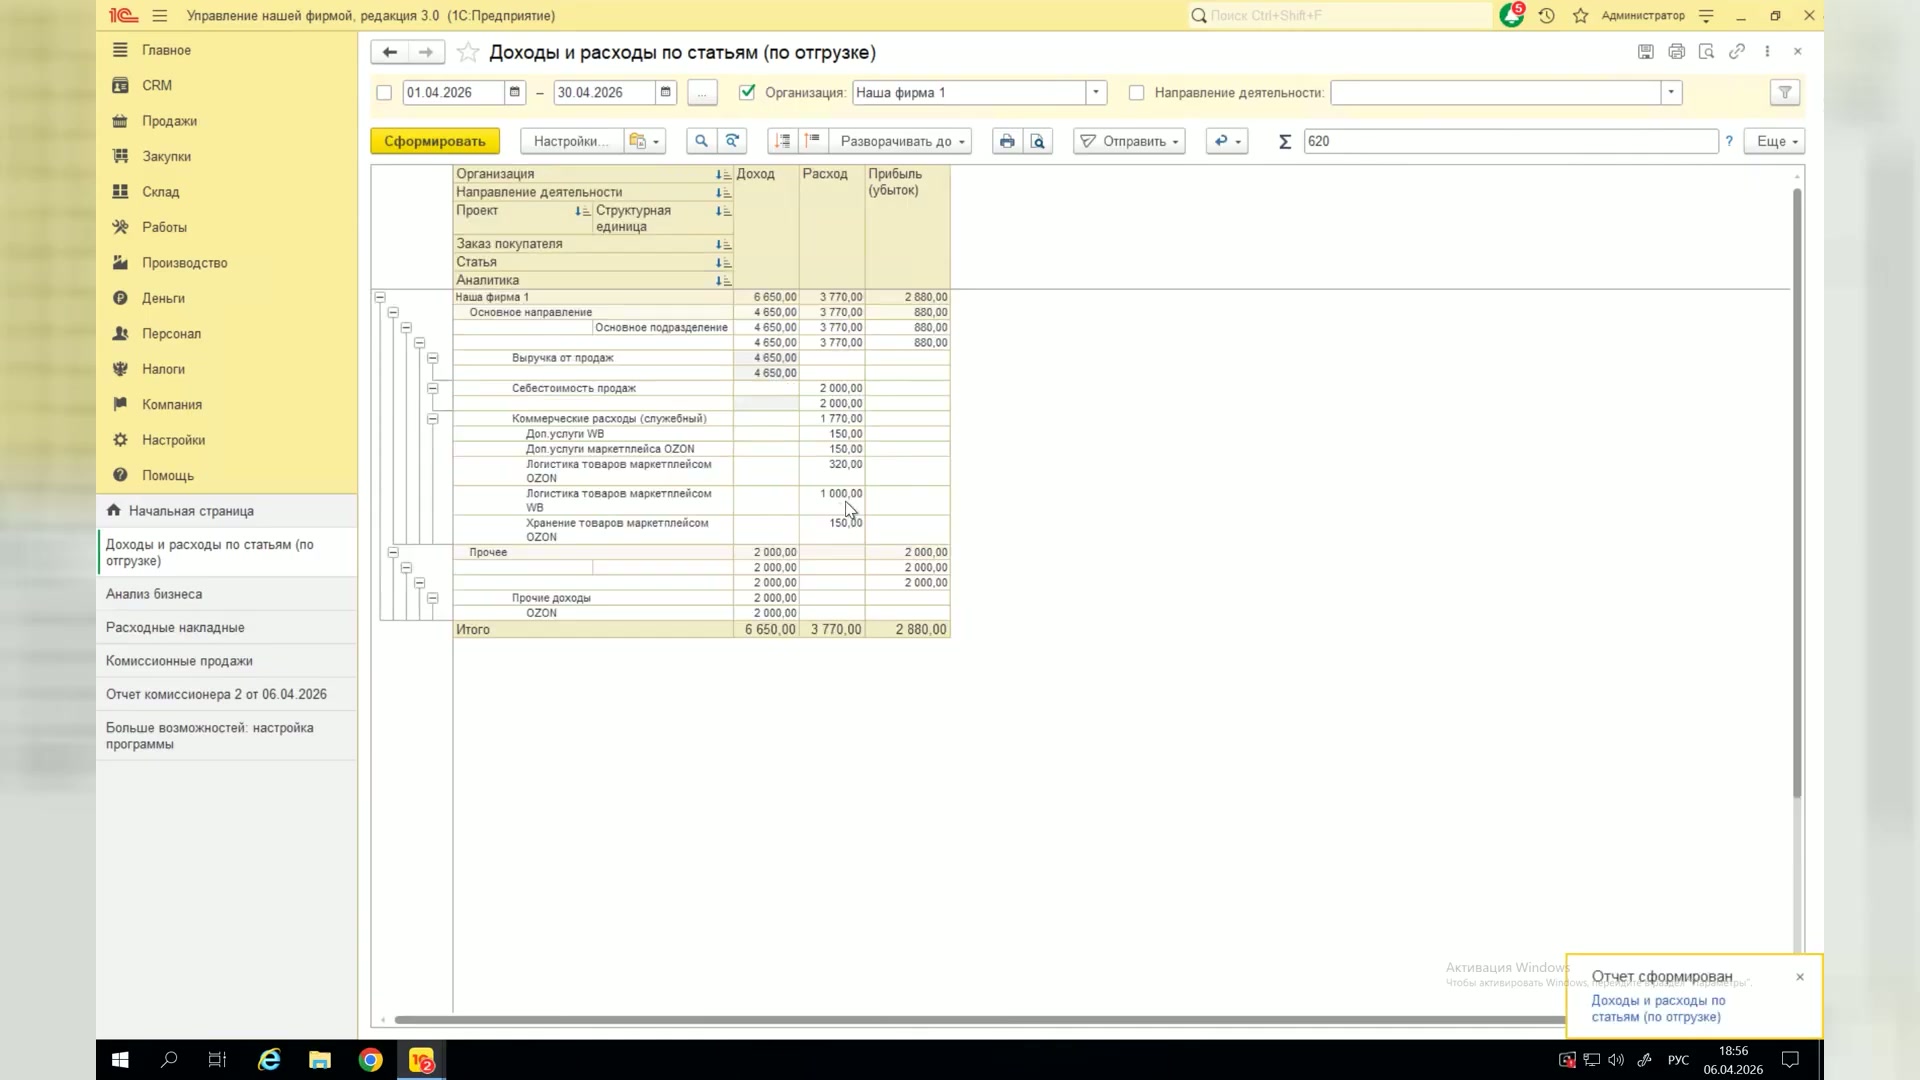Open the history clock icon
This screenshot has width=1920, height=1080.
(1546, 16)
